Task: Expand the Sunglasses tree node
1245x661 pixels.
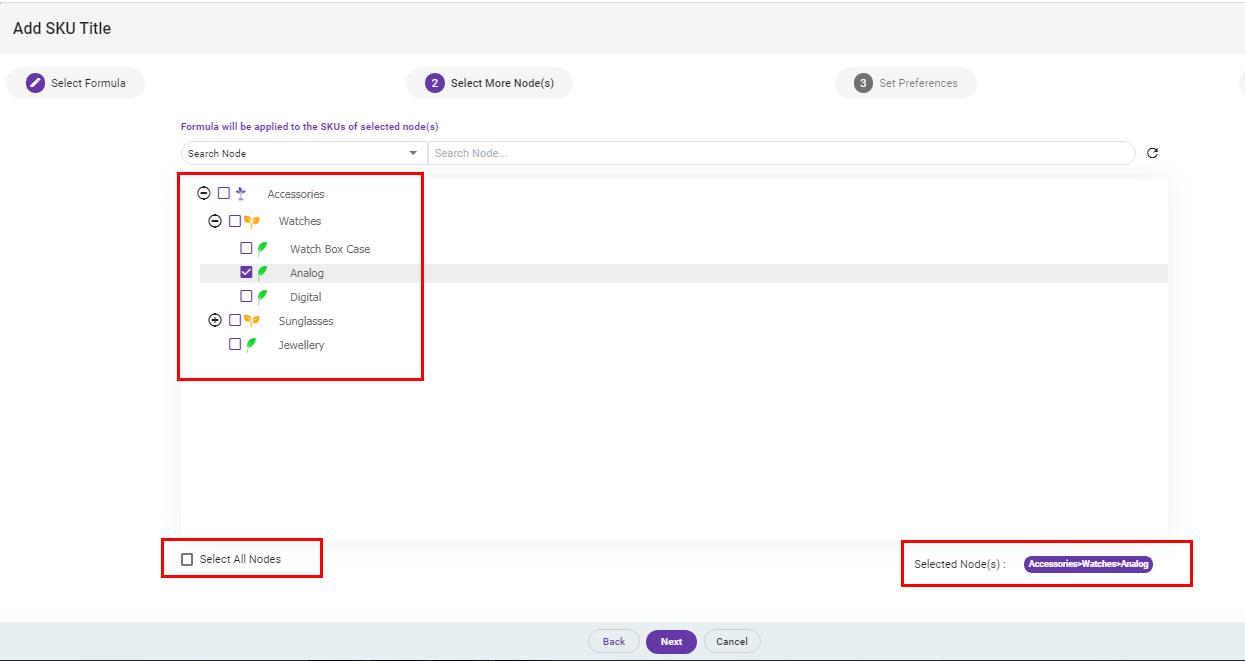Action: 214,320
